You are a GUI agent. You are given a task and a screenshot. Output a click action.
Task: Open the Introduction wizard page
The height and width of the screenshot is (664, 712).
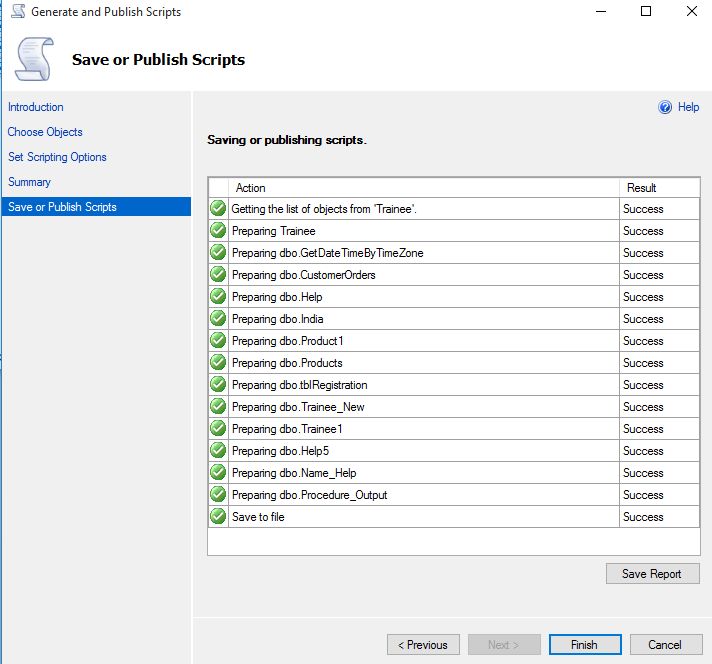pos(36,107)
